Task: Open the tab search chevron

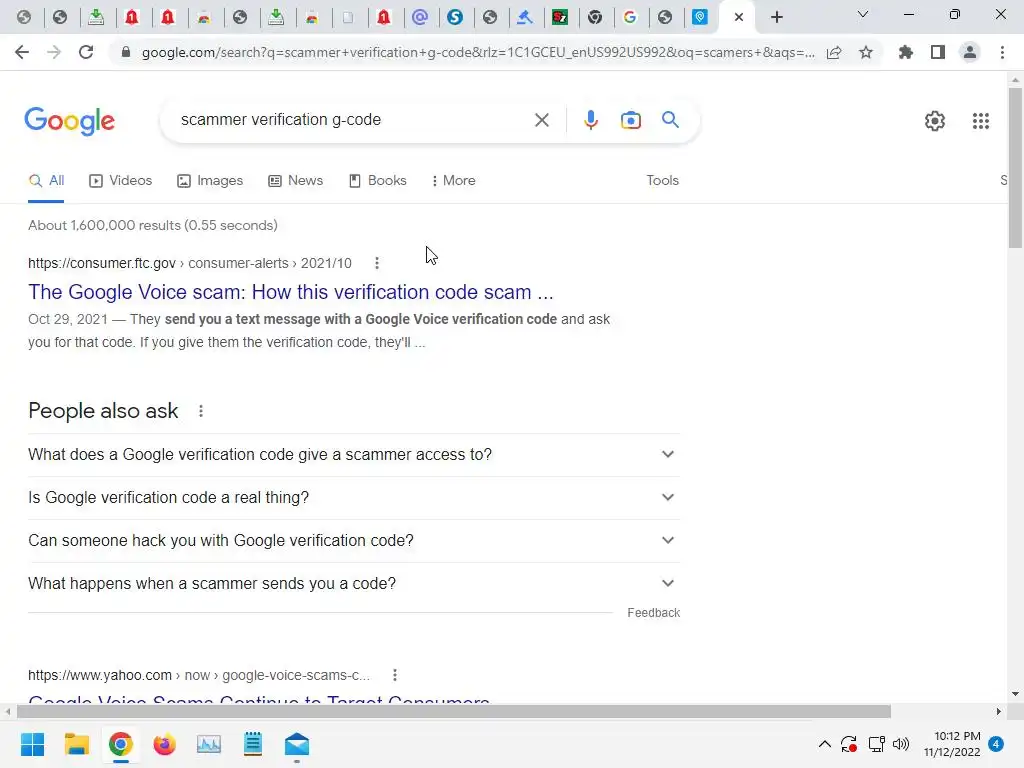Action: point(863,14)
